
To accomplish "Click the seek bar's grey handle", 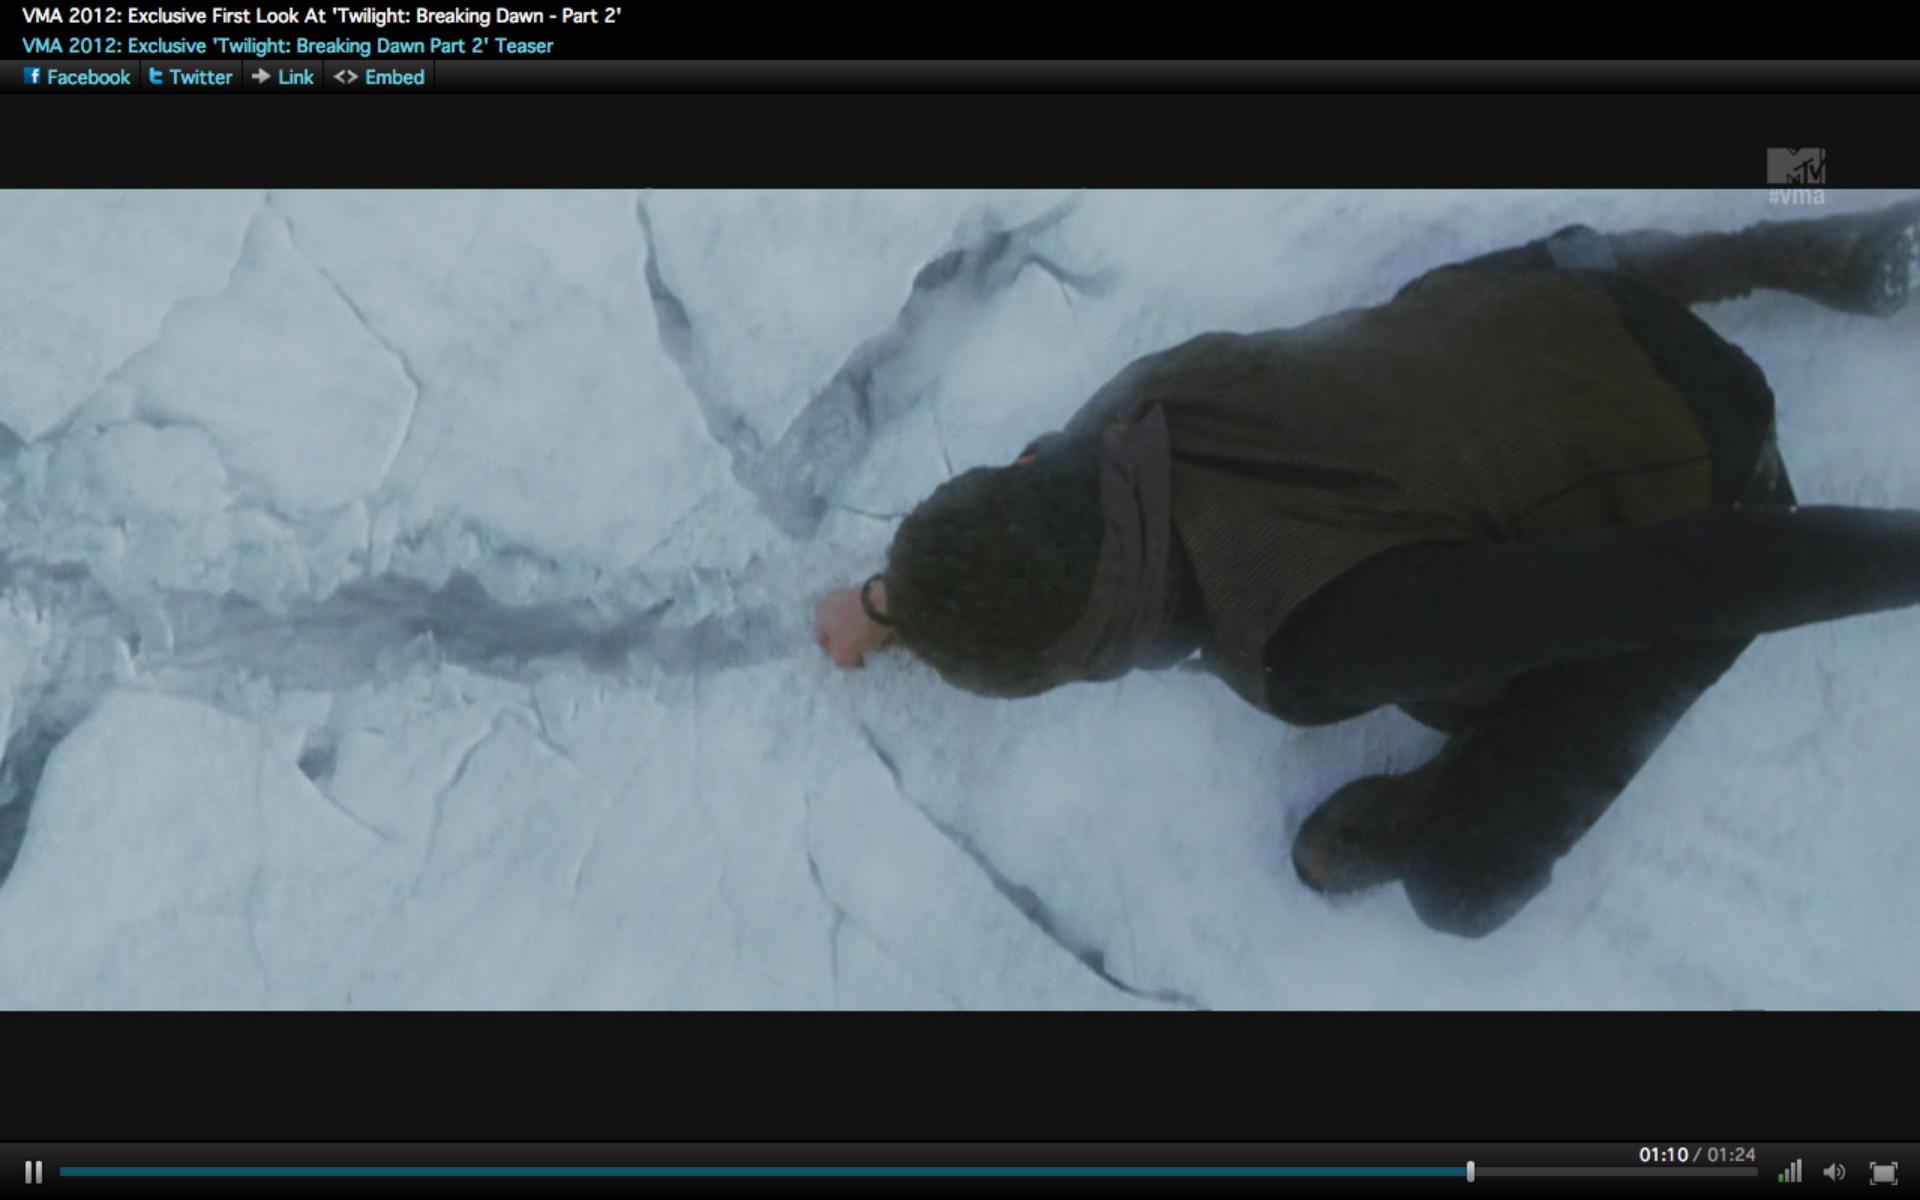I will click(x=1470, y=1171).
